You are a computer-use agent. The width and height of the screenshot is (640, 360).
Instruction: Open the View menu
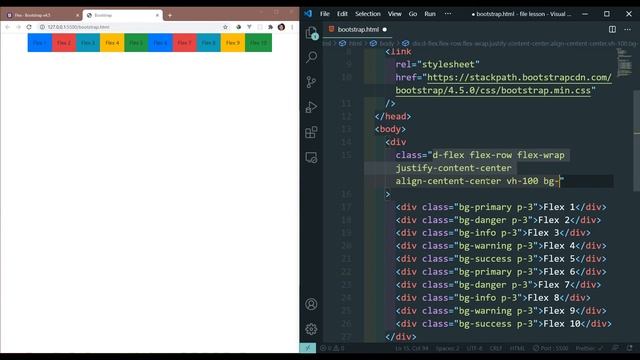394,14
